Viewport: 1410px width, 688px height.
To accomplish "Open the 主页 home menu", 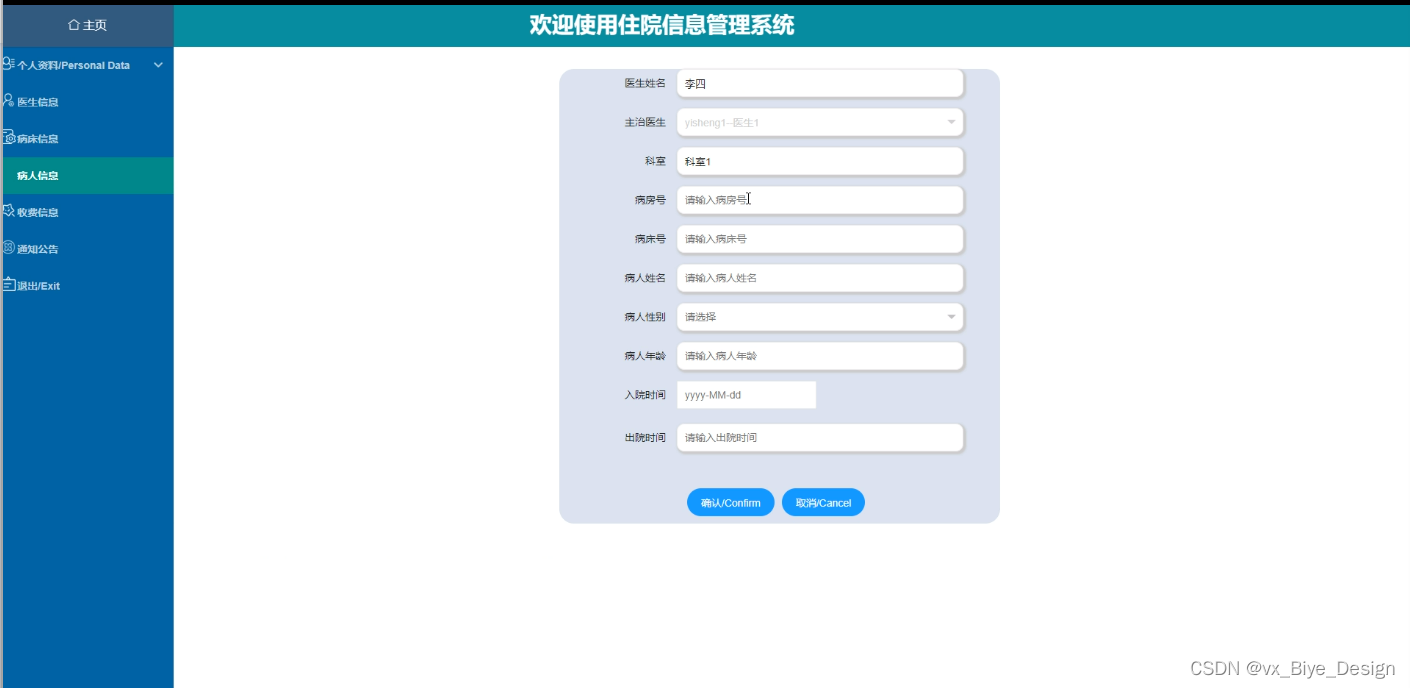I will [x=87, y=25].
